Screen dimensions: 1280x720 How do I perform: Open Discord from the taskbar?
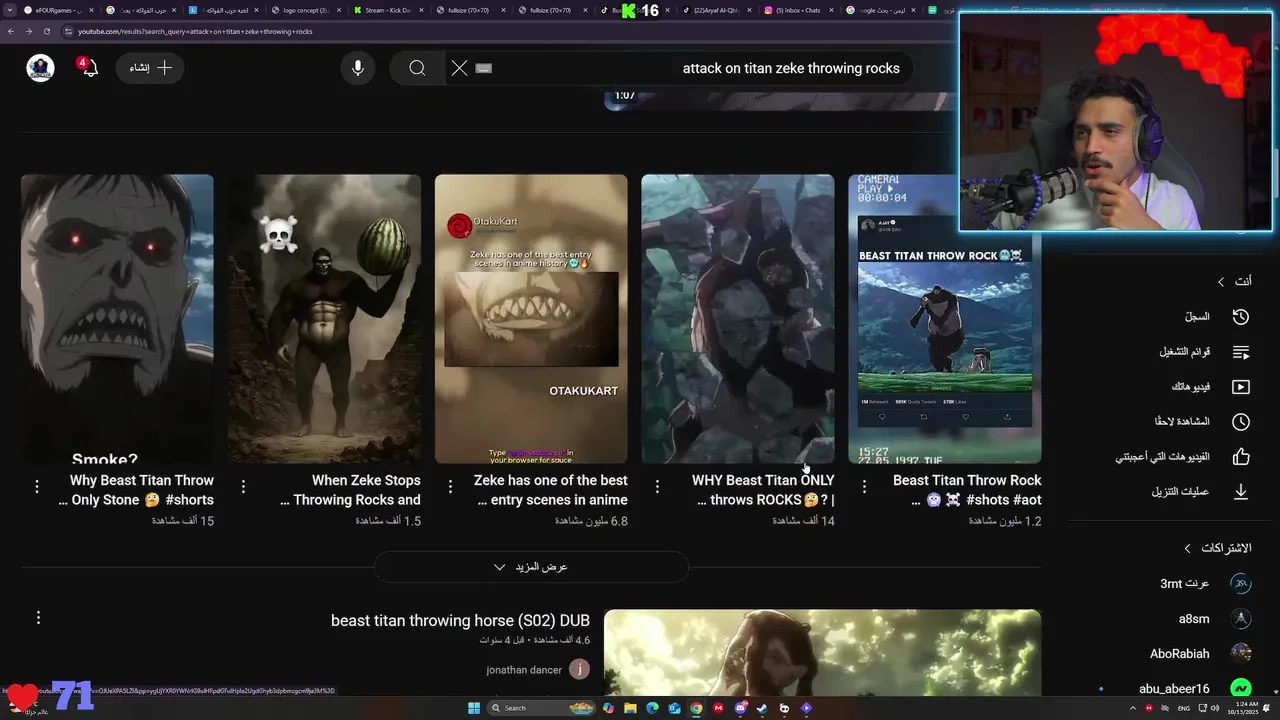coord(740,708)
